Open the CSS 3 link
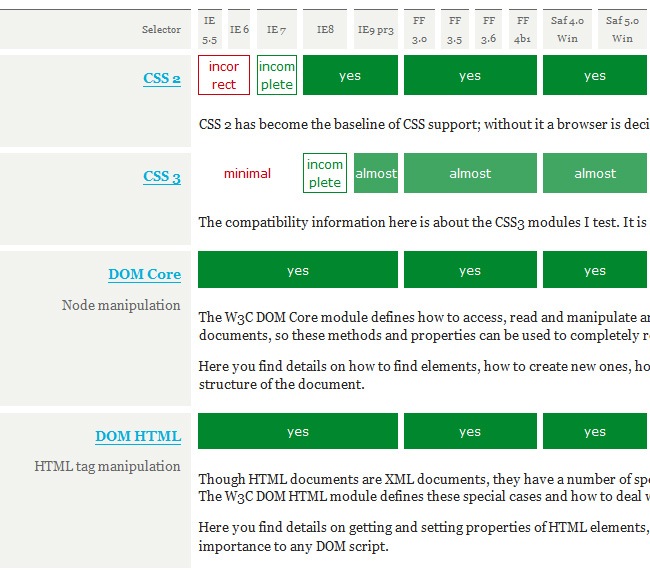Viewport: 650px width, 575px height. 162,177
